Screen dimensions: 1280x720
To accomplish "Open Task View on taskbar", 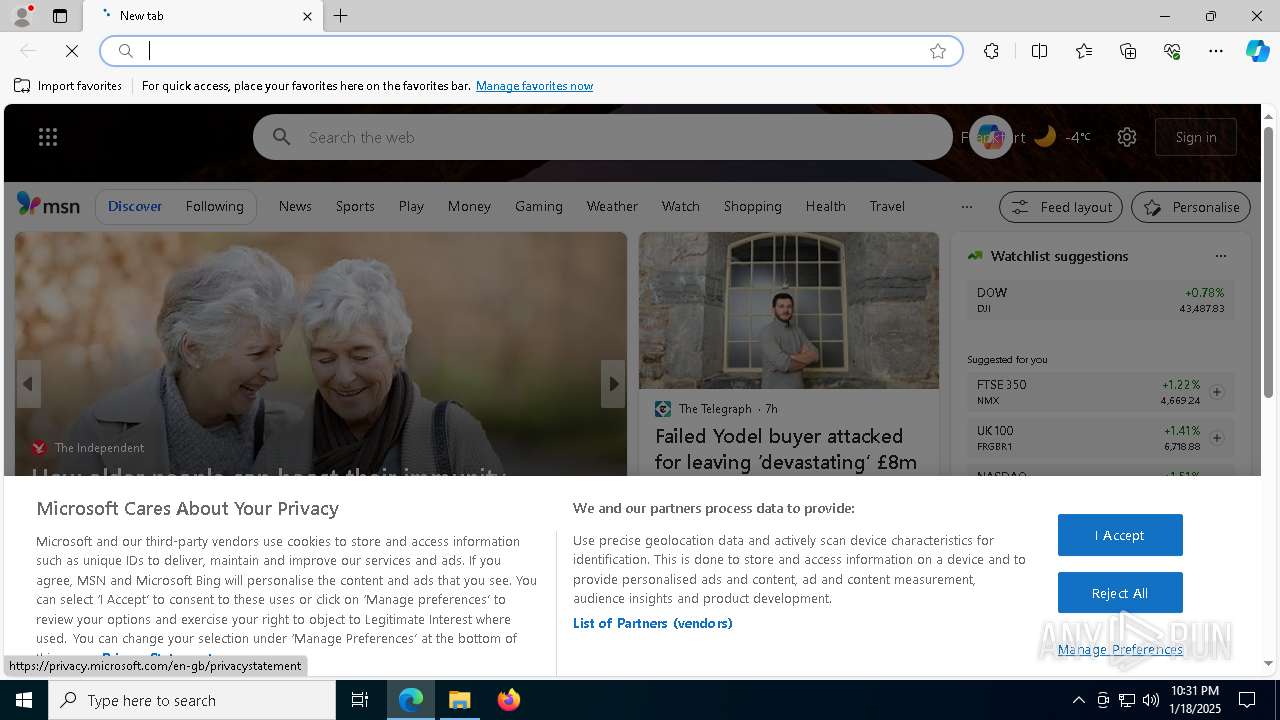I will [360, 700].
